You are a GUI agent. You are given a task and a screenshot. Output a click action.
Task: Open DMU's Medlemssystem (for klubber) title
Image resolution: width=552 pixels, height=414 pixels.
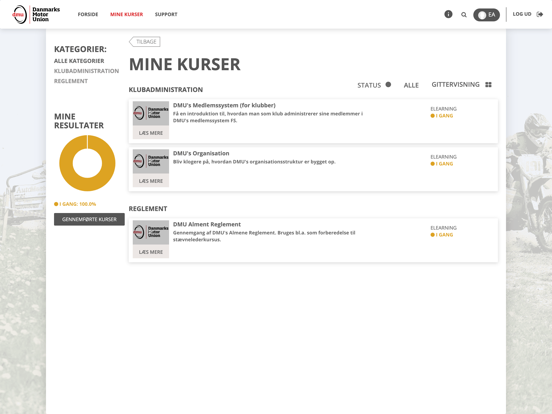224,105
